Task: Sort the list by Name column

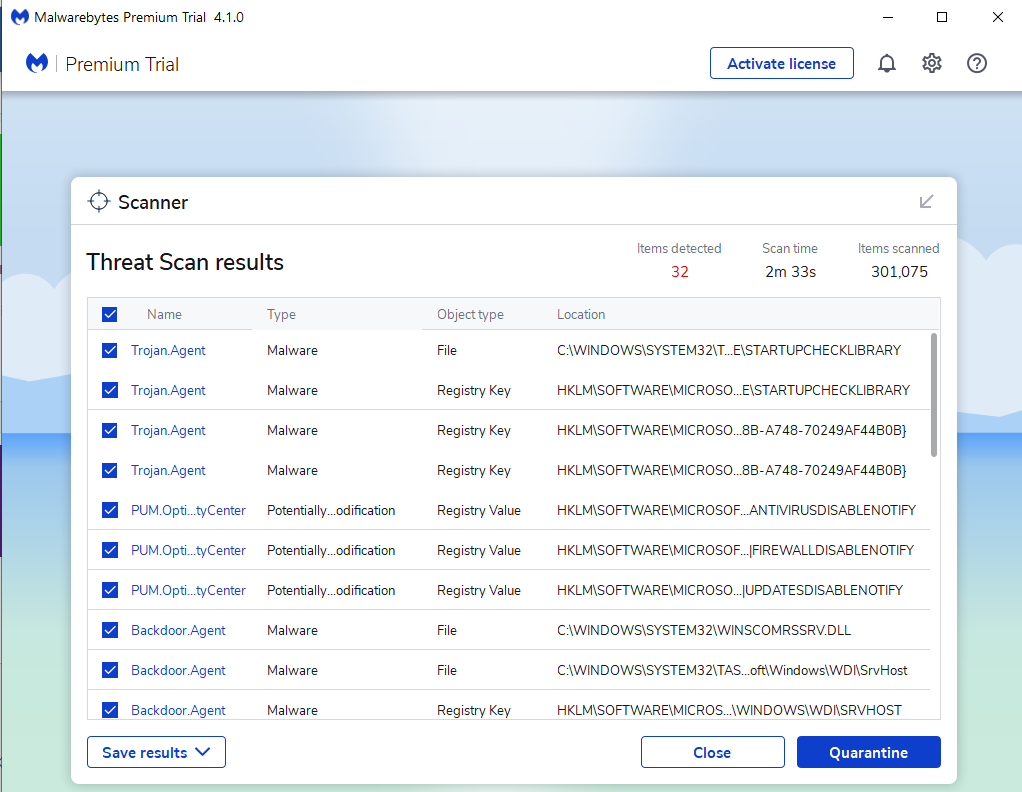Action: pyautogui.click(x=164, y=314)
